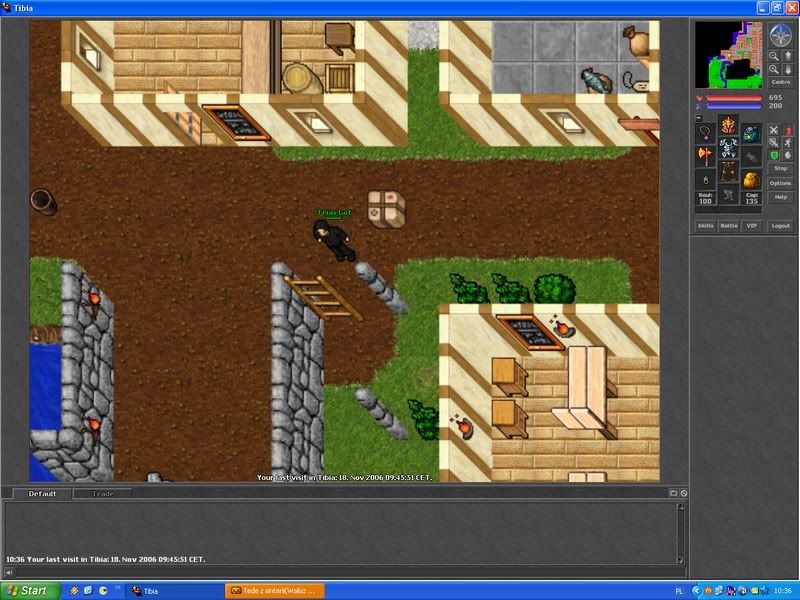Click the blue mana bar
This screenshot has width=800, height=600.
pyautogui.click(x=734, y=106)
